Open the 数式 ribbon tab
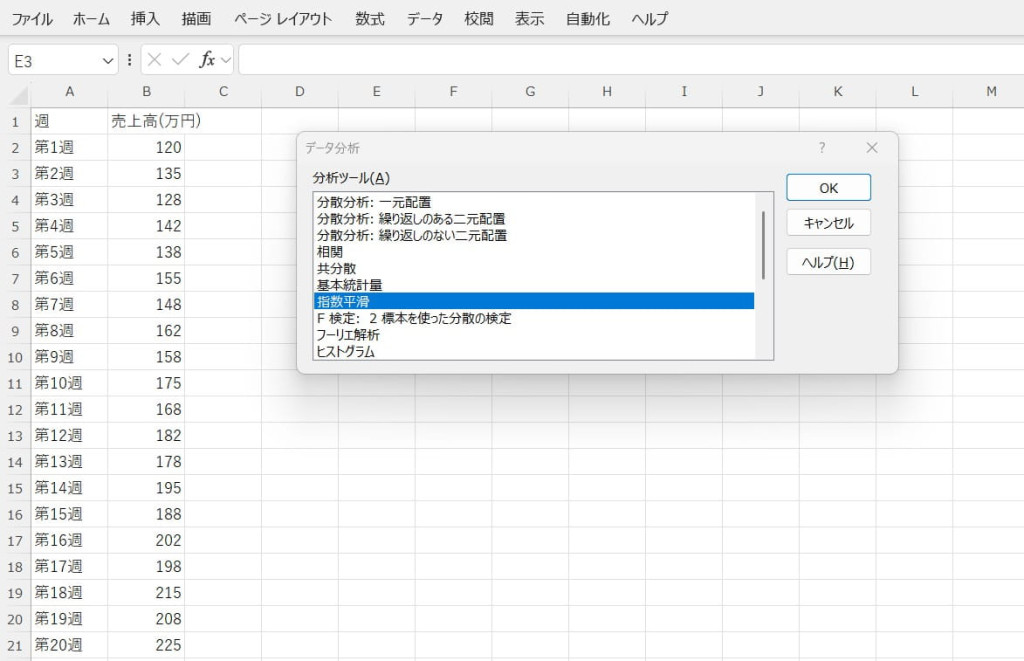1024x661 pixels. click(x=370, y=18)
